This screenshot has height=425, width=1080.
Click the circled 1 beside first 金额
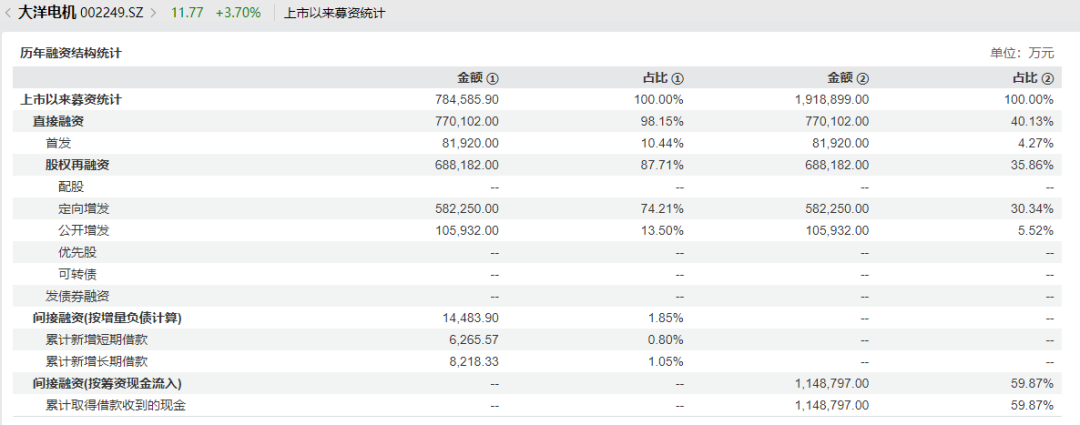(x=492, y=78)
